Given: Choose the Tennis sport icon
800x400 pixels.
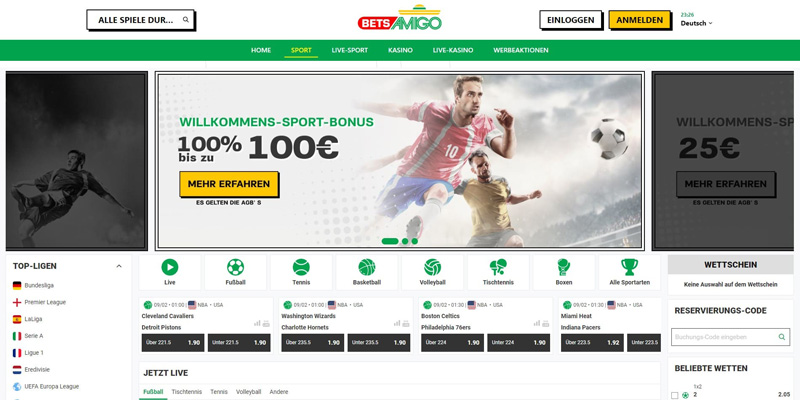Looking at the screenshot, I should tap(301, 267).
